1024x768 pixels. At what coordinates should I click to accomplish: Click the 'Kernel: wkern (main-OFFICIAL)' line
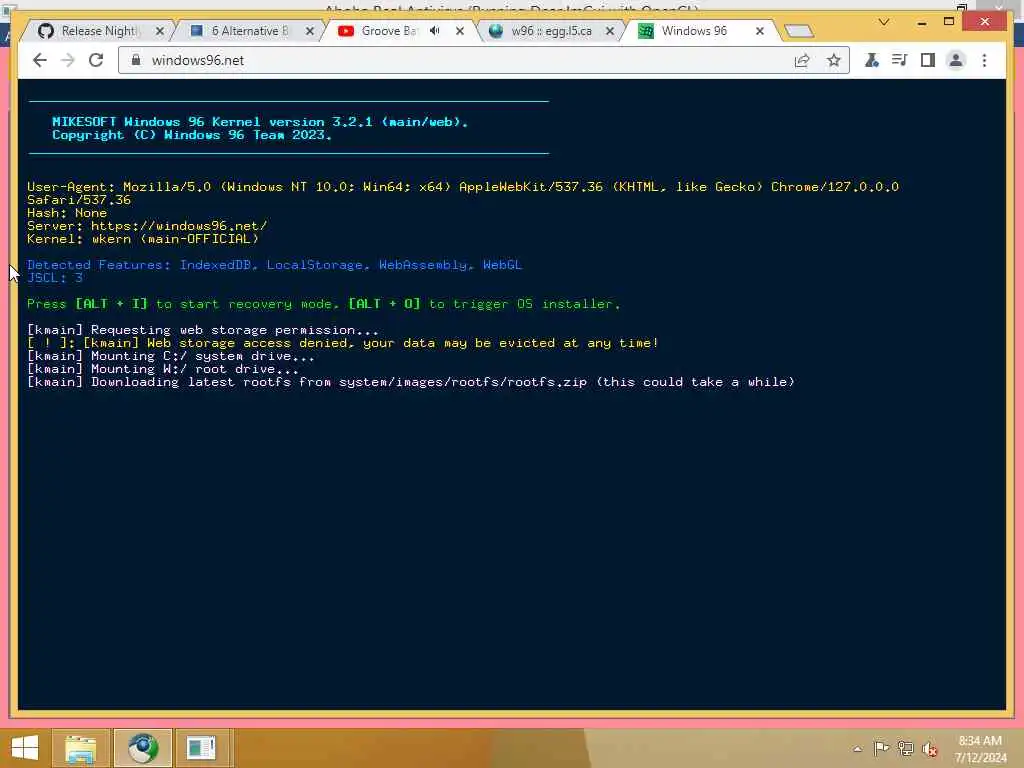coord(143,239)
